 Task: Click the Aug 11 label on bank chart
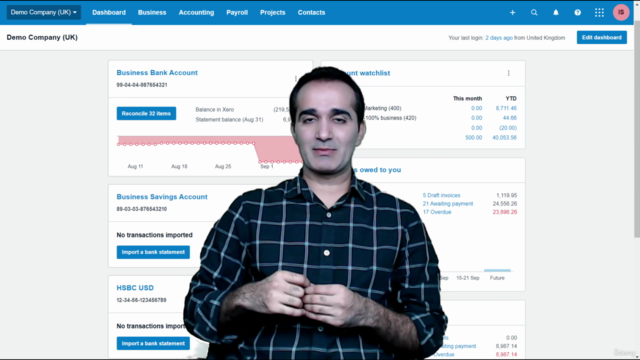click(x=136, y=167)
